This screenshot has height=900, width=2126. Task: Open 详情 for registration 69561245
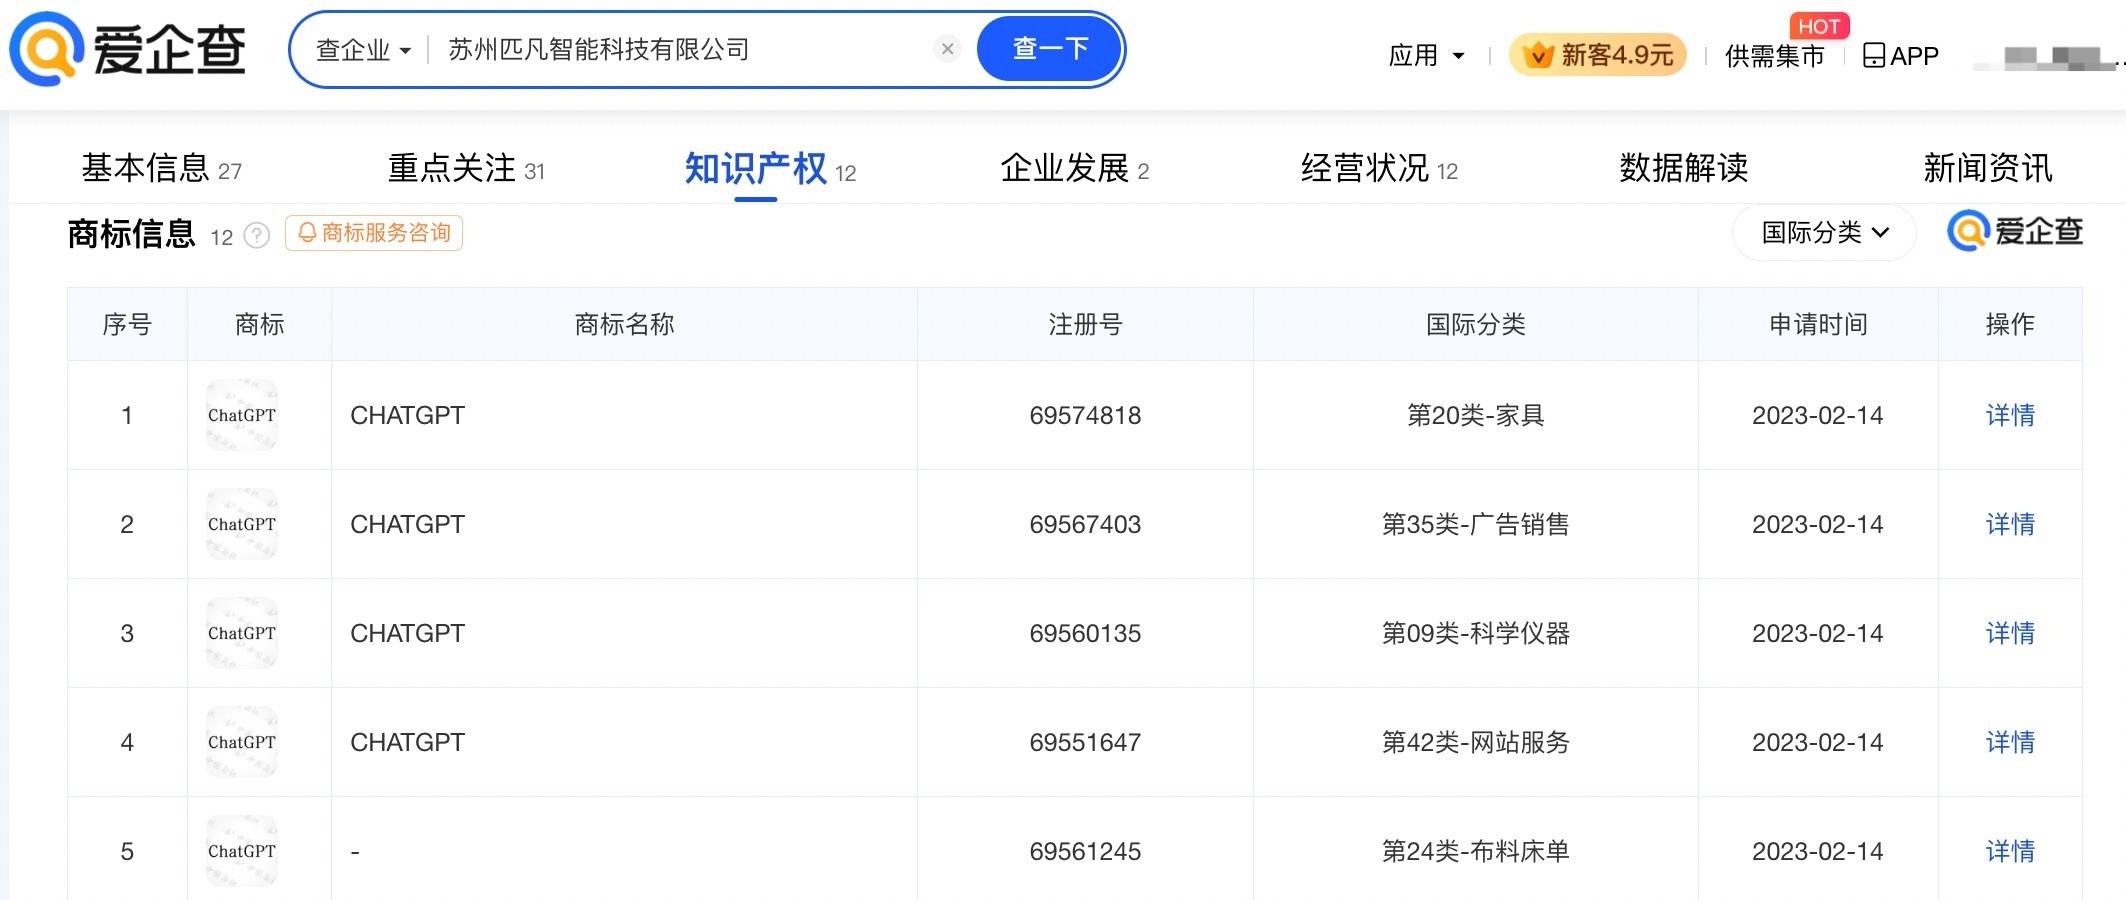click(2010, 851)
